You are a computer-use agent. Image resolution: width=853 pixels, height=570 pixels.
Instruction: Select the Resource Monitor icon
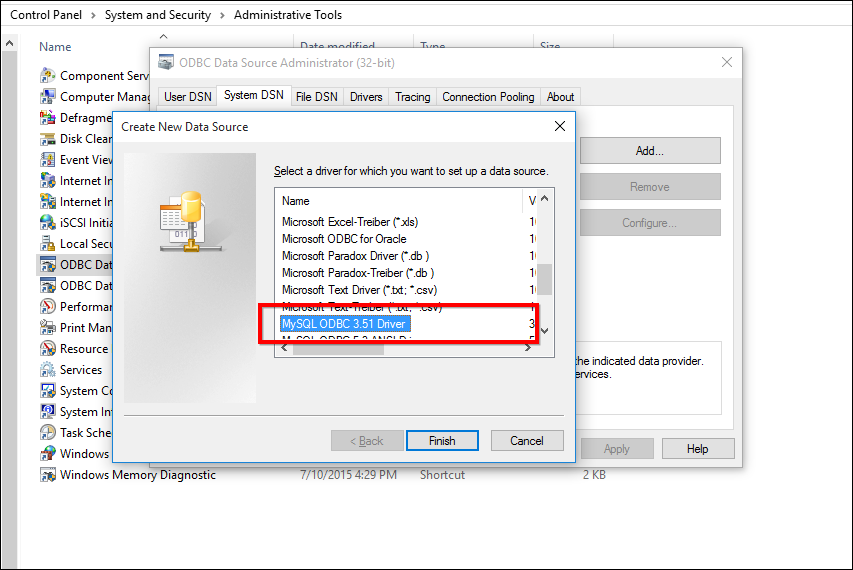48,349
